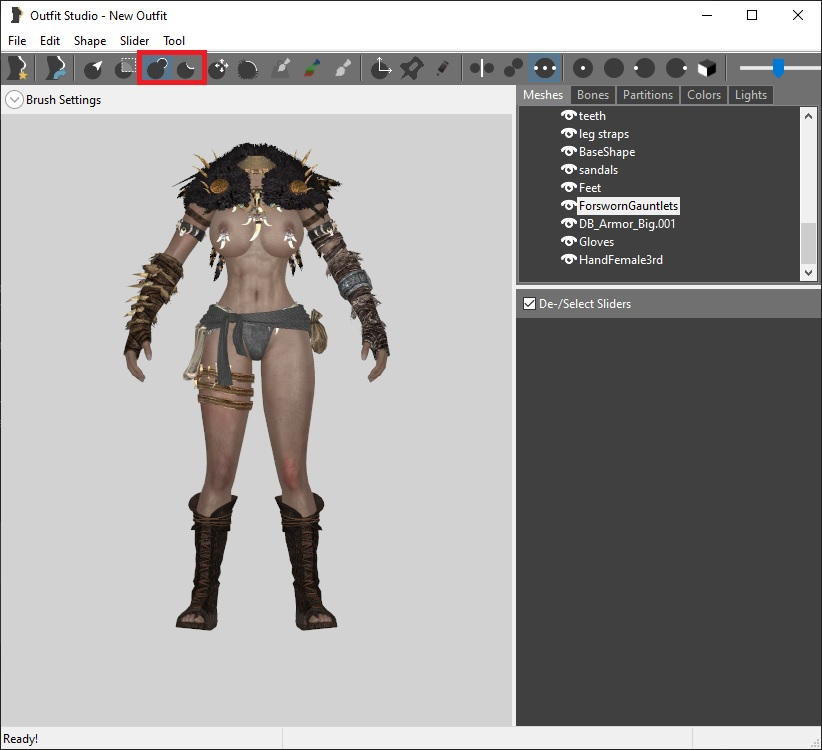Click mesh list scrollbar down arrow
The height and width of the screenshot is (750, 822).
[808, 273]
